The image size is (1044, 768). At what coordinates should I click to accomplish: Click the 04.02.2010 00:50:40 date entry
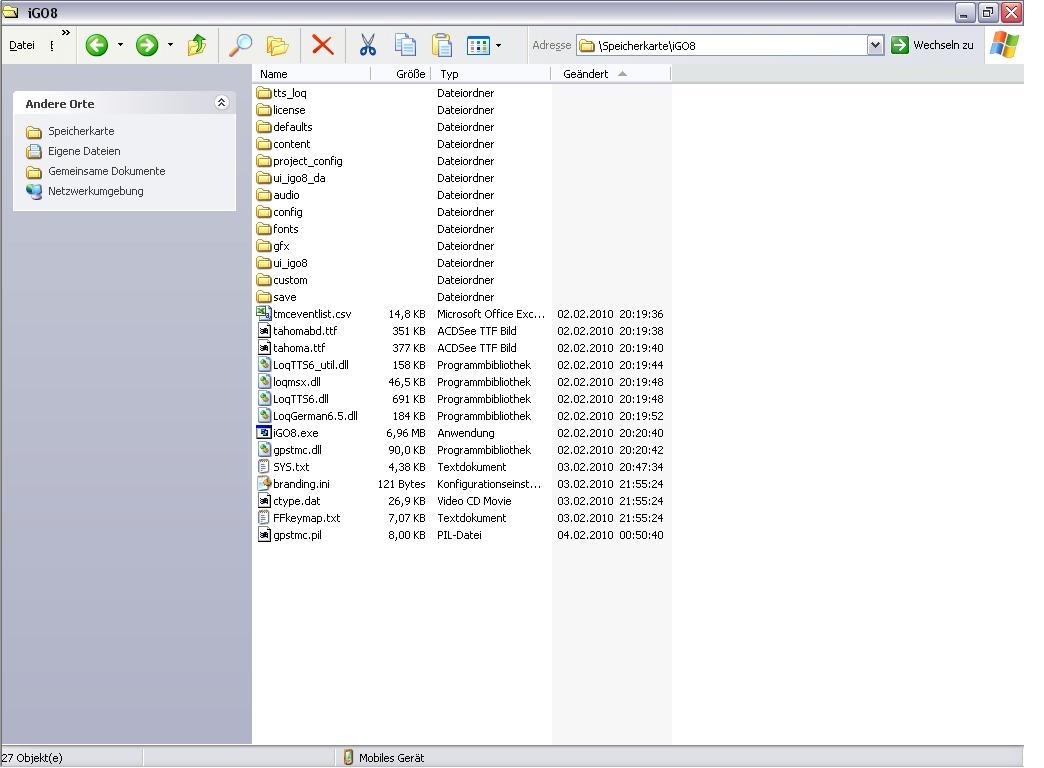pyautogui.click(x=610, y=534)
